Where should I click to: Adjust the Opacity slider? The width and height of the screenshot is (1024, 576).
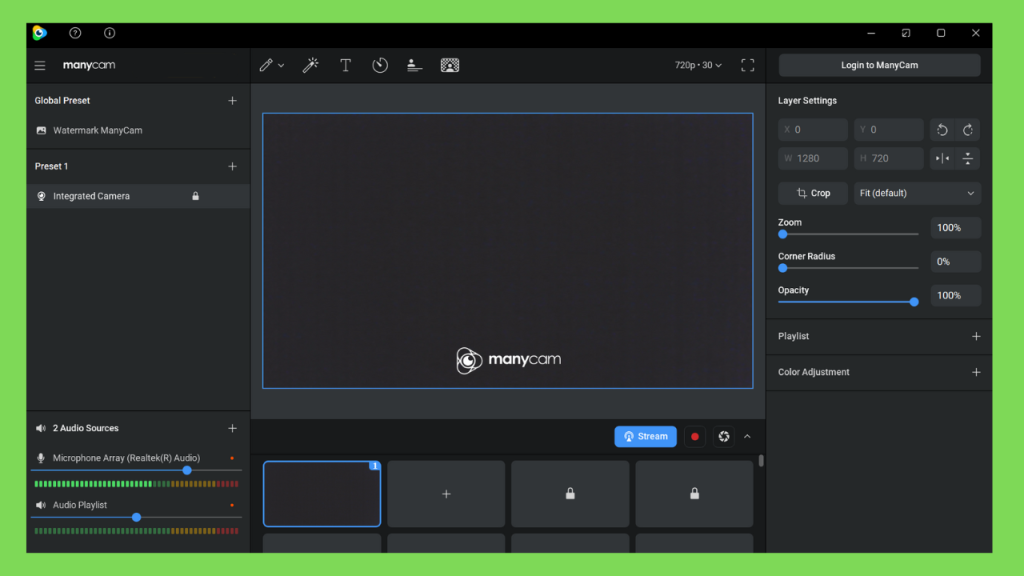coord(848,302)
